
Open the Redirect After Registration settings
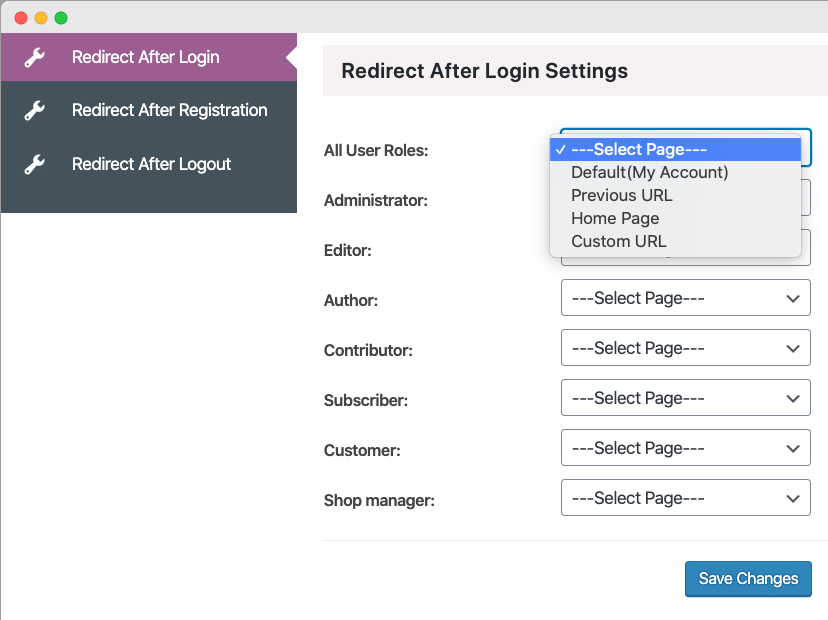(168, 110)
